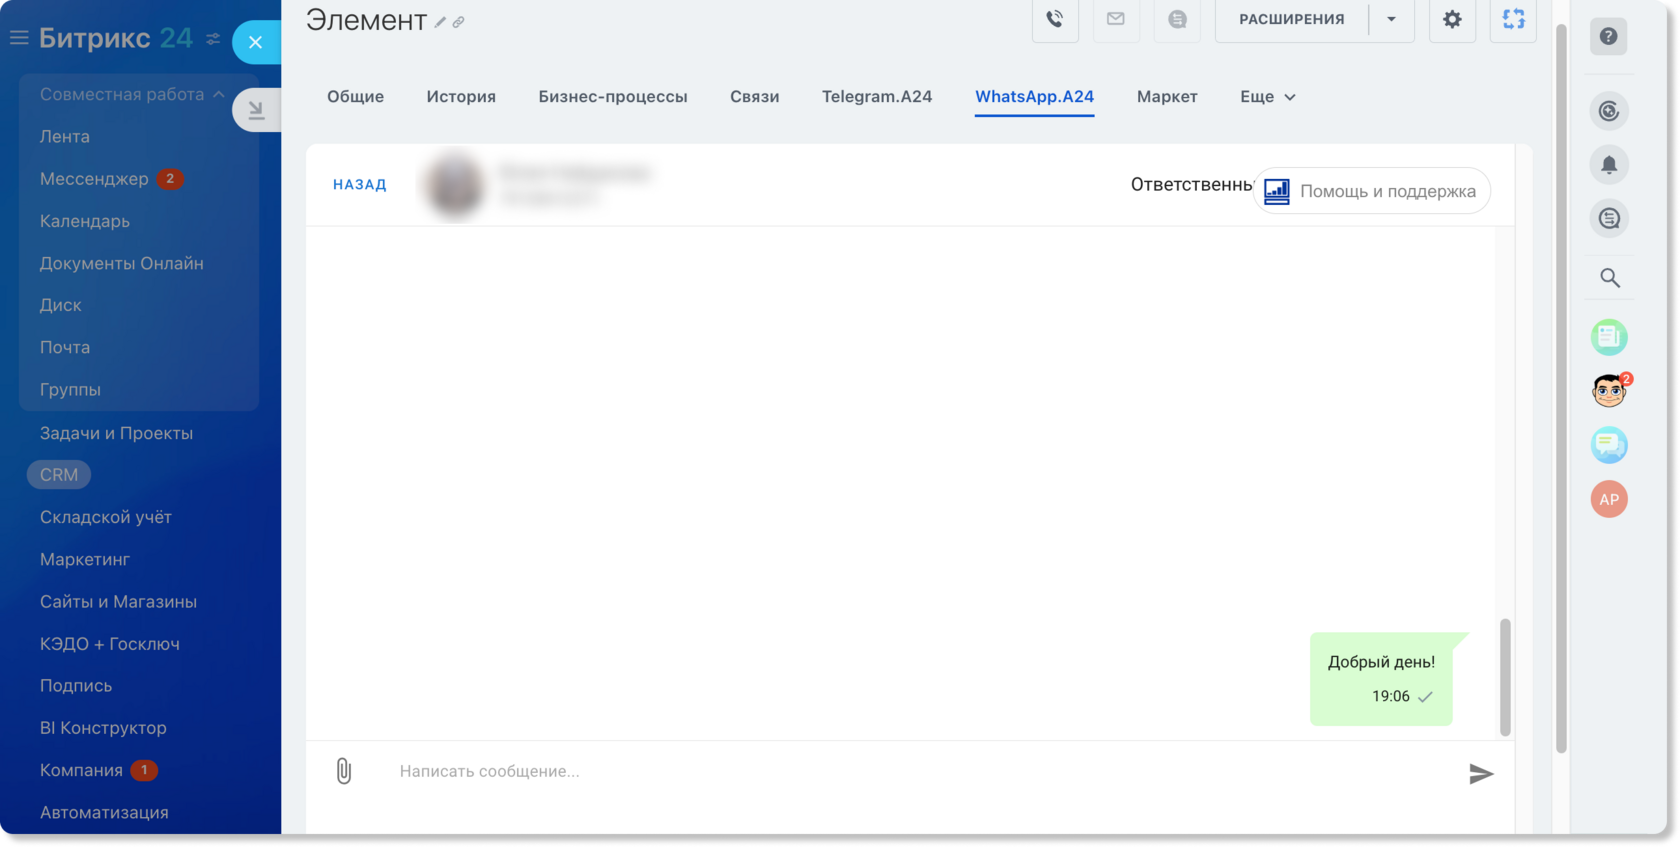Select the WhatsApp.A24 tab
The height and width of the screenshot is (847, 1680).
click(1034, 97)
